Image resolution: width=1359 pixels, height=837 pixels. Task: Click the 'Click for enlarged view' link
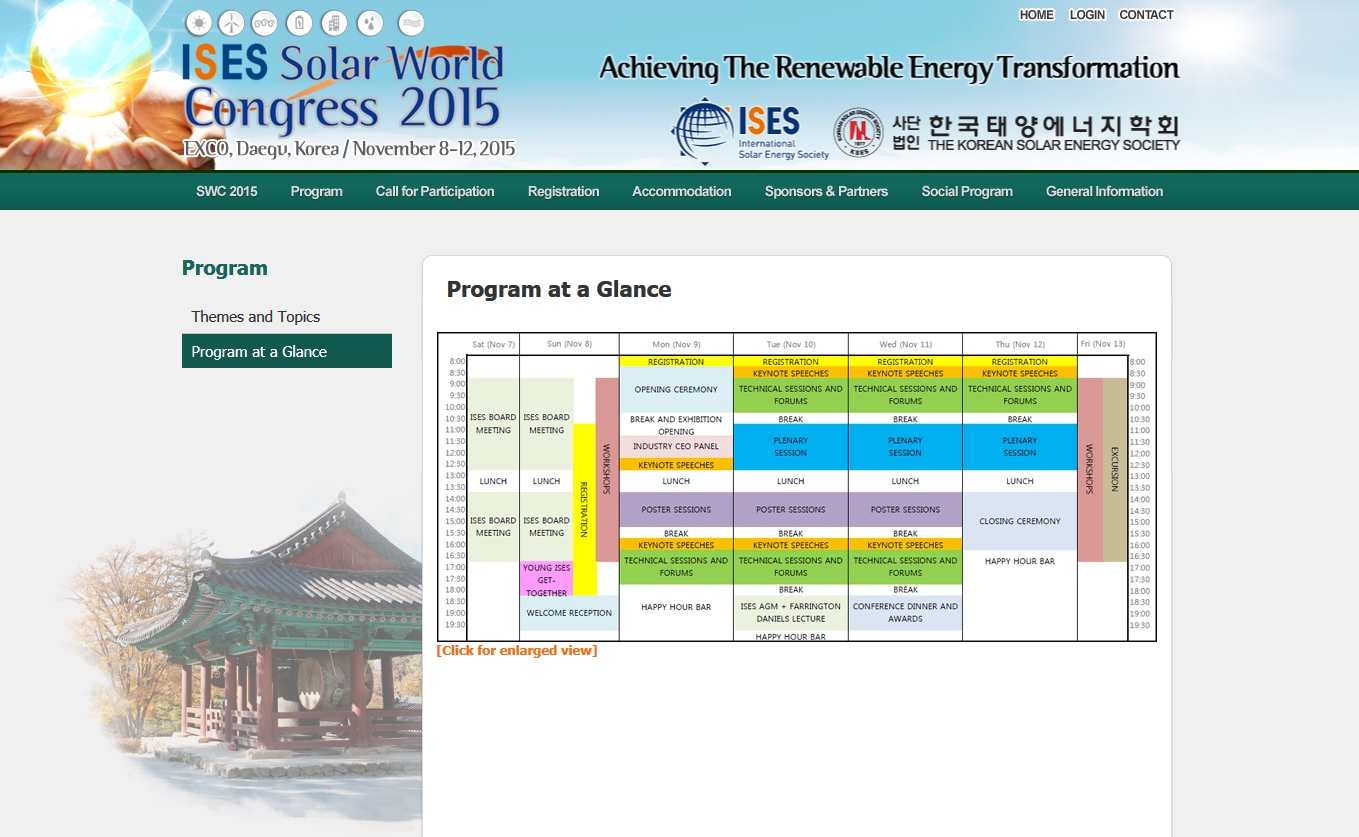click(x=517, y=651)
